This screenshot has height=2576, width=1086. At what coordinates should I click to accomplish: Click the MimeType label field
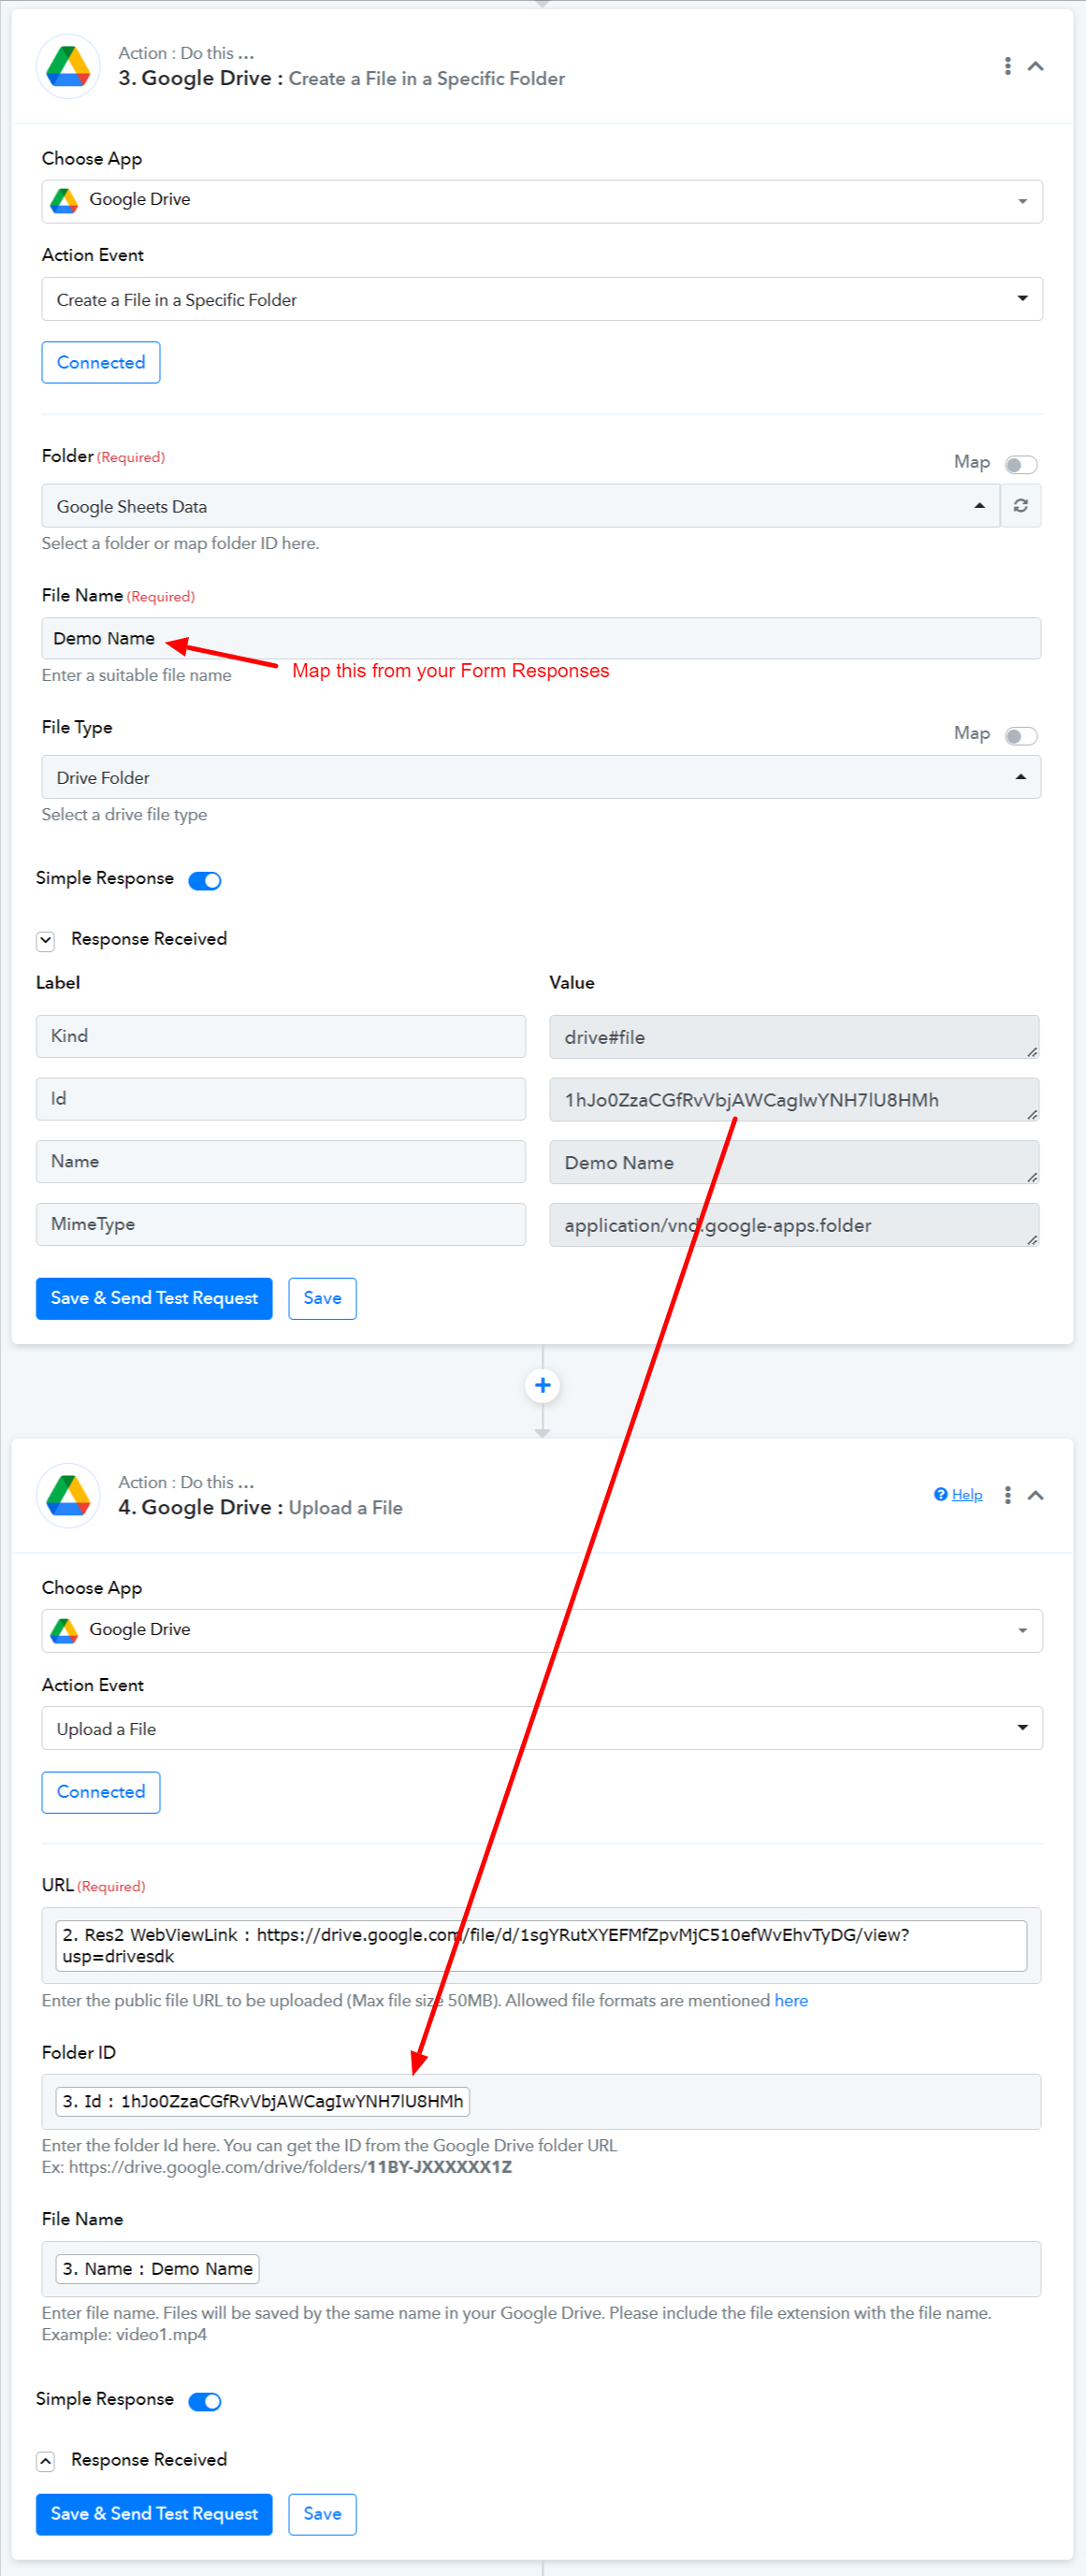pyautogui.click(x=281, y=1224)
